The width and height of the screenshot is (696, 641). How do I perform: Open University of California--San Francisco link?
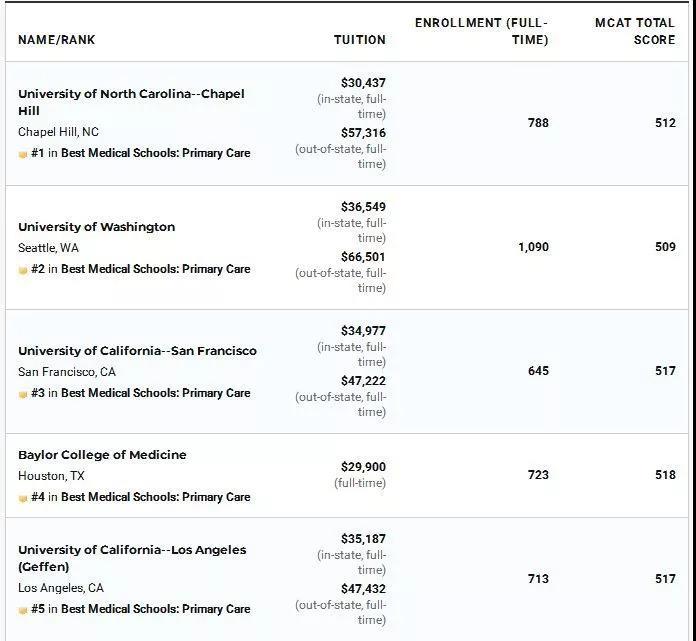137,351
